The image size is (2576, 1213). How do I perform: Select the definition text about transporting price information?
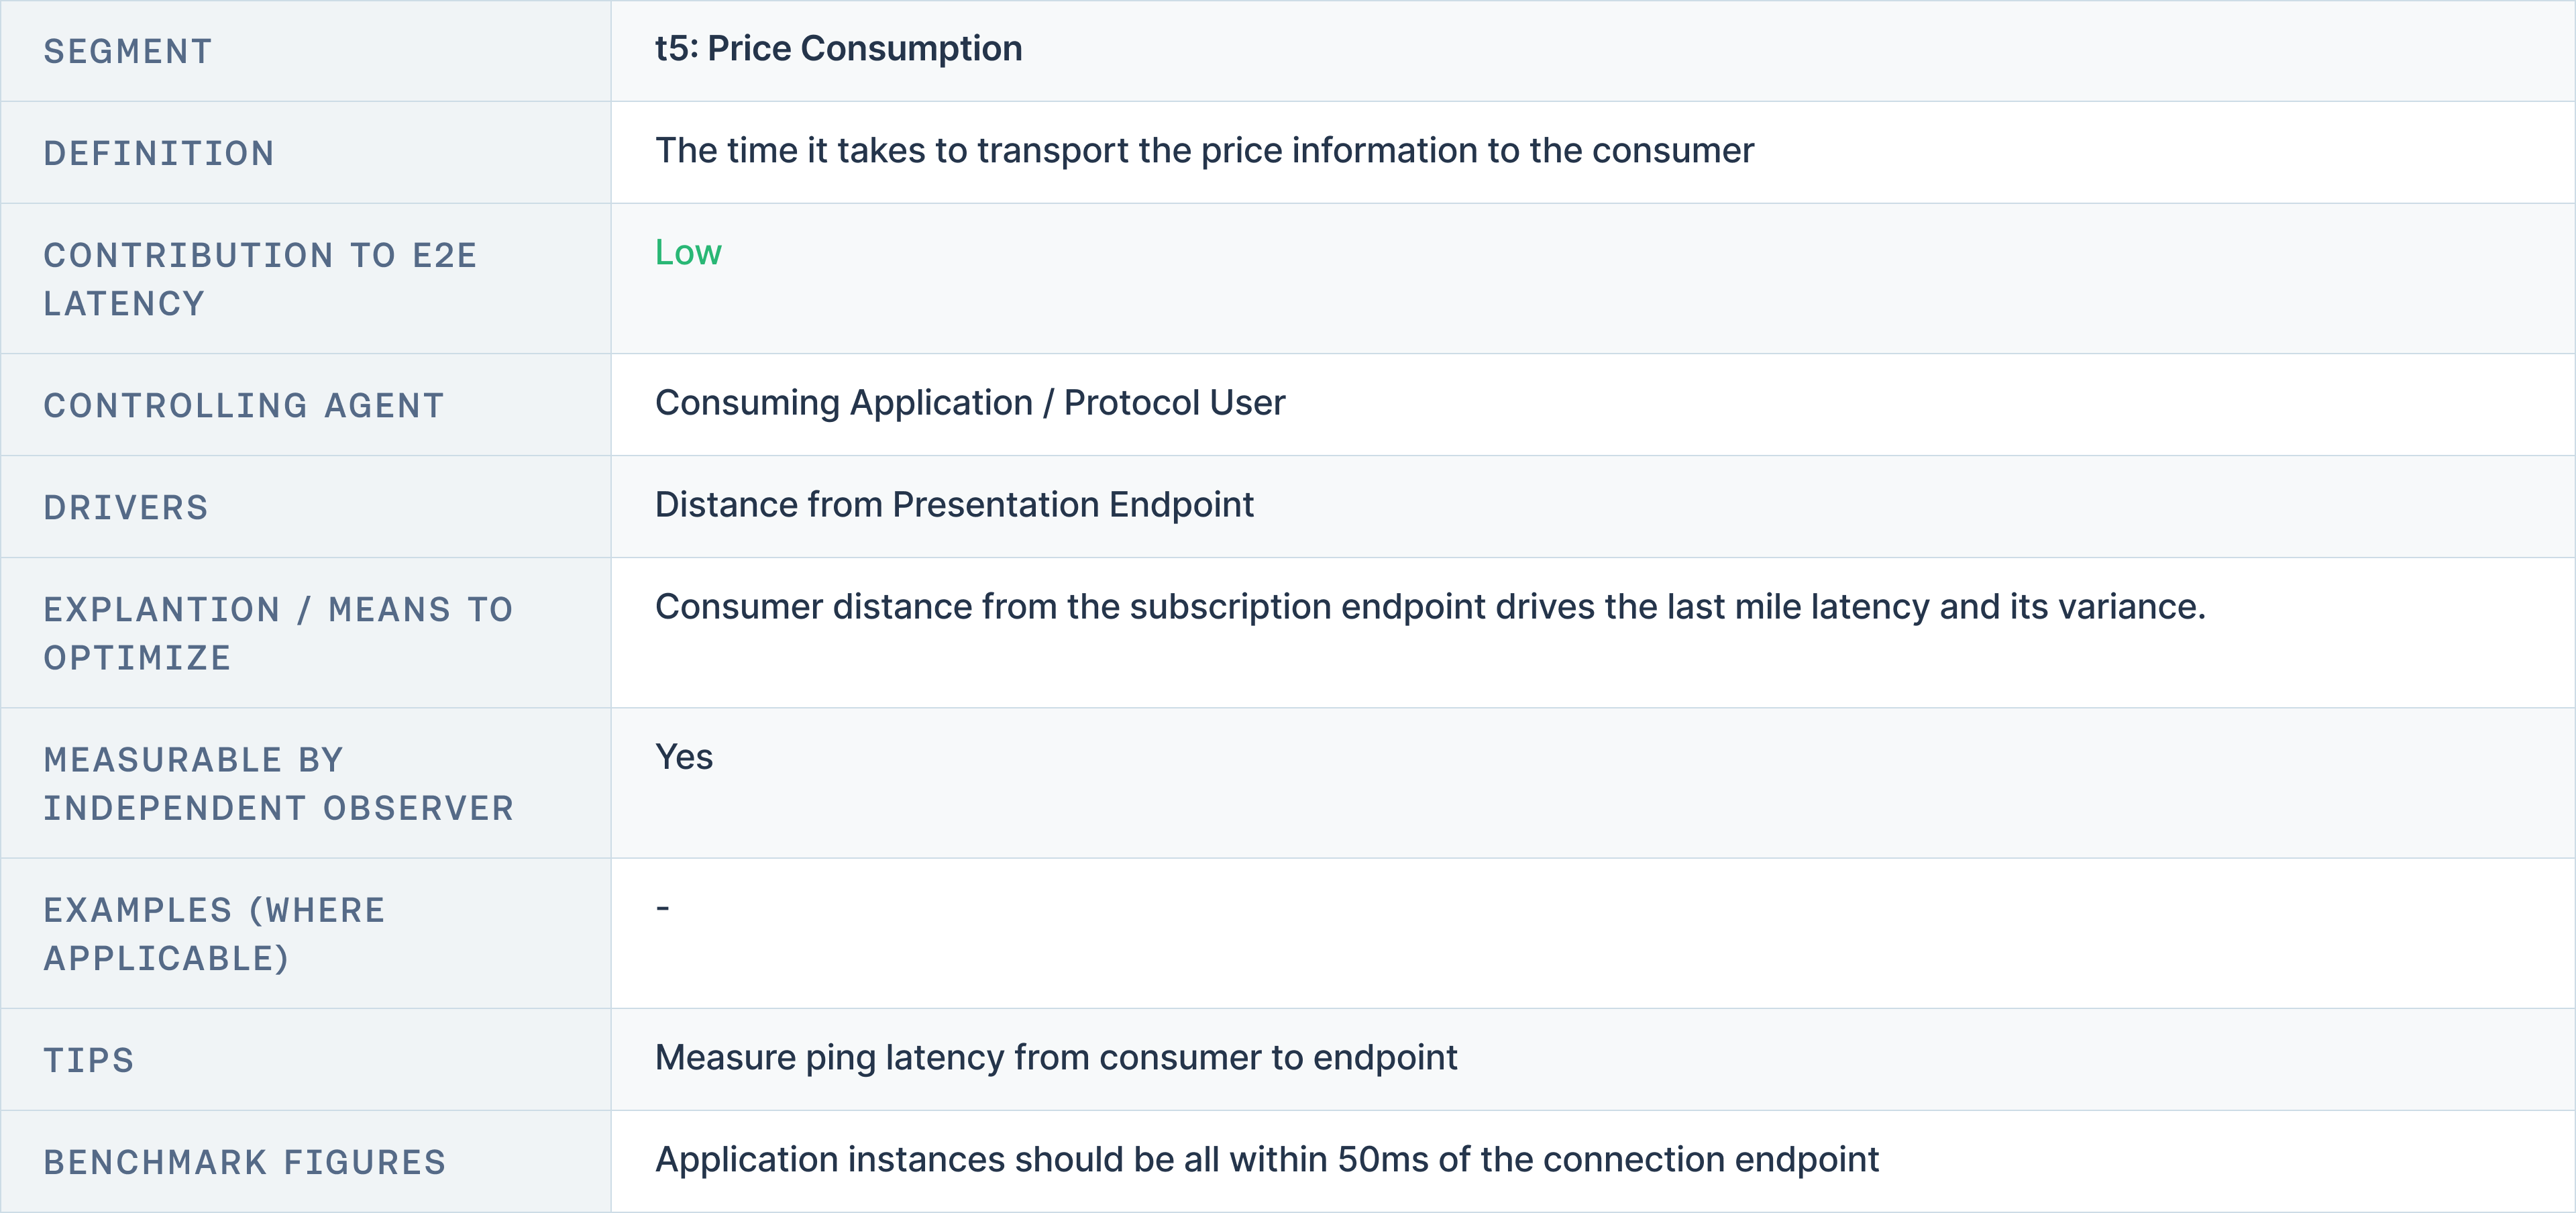1204,151
